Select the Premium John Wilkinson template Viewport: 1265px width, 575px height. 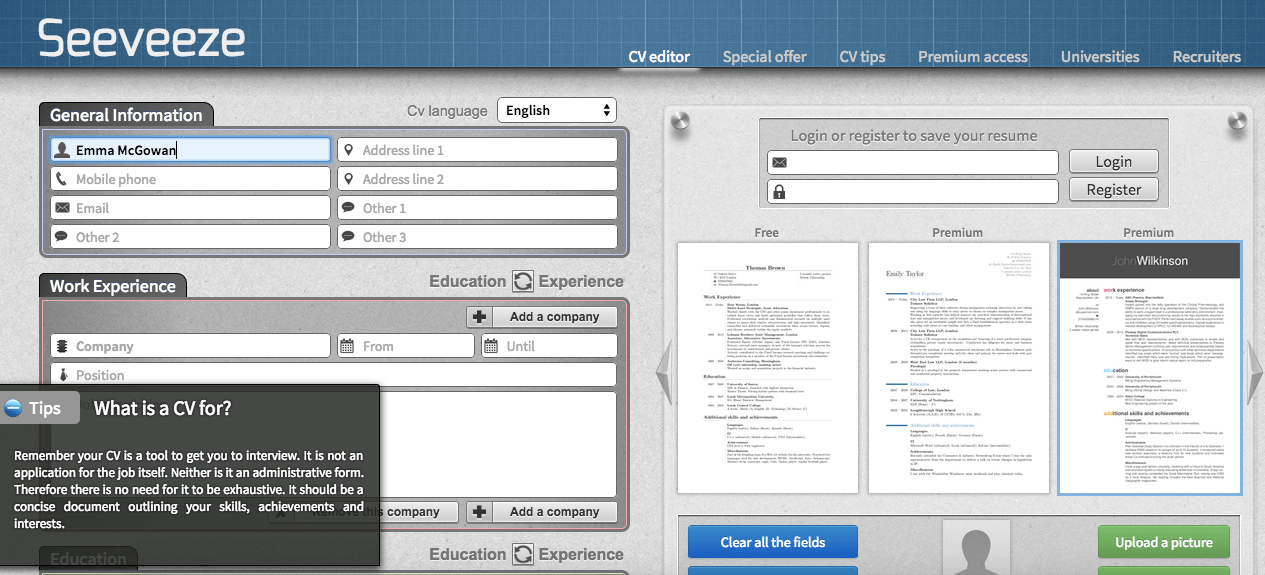[x=1149, y=367]
